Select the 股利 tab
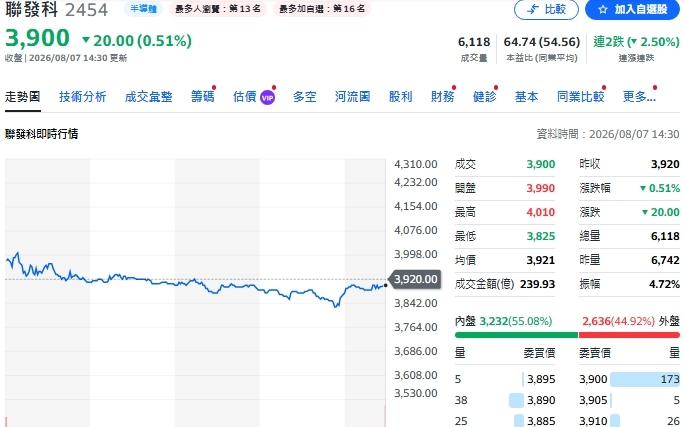 tap(401, 97)
